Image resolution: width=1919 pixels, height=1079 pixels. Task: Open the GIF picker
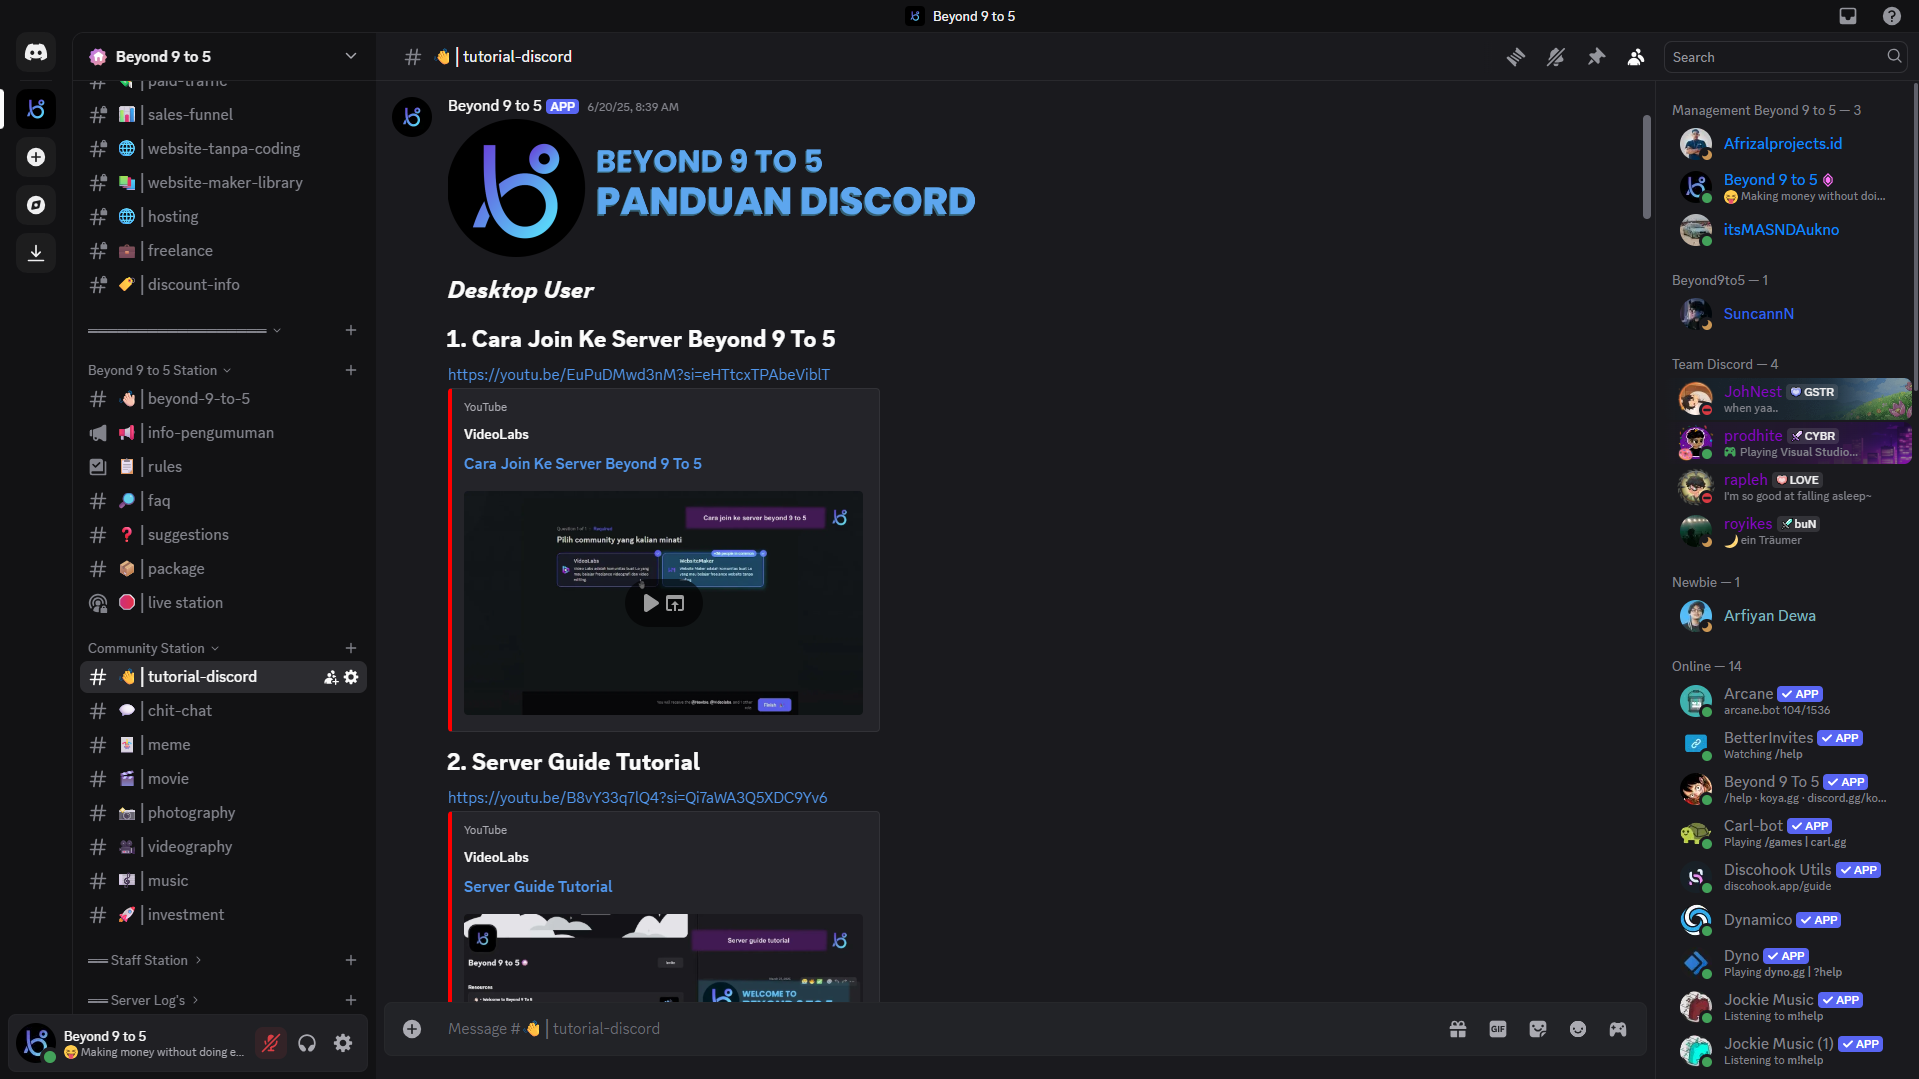point(1498,1029)
